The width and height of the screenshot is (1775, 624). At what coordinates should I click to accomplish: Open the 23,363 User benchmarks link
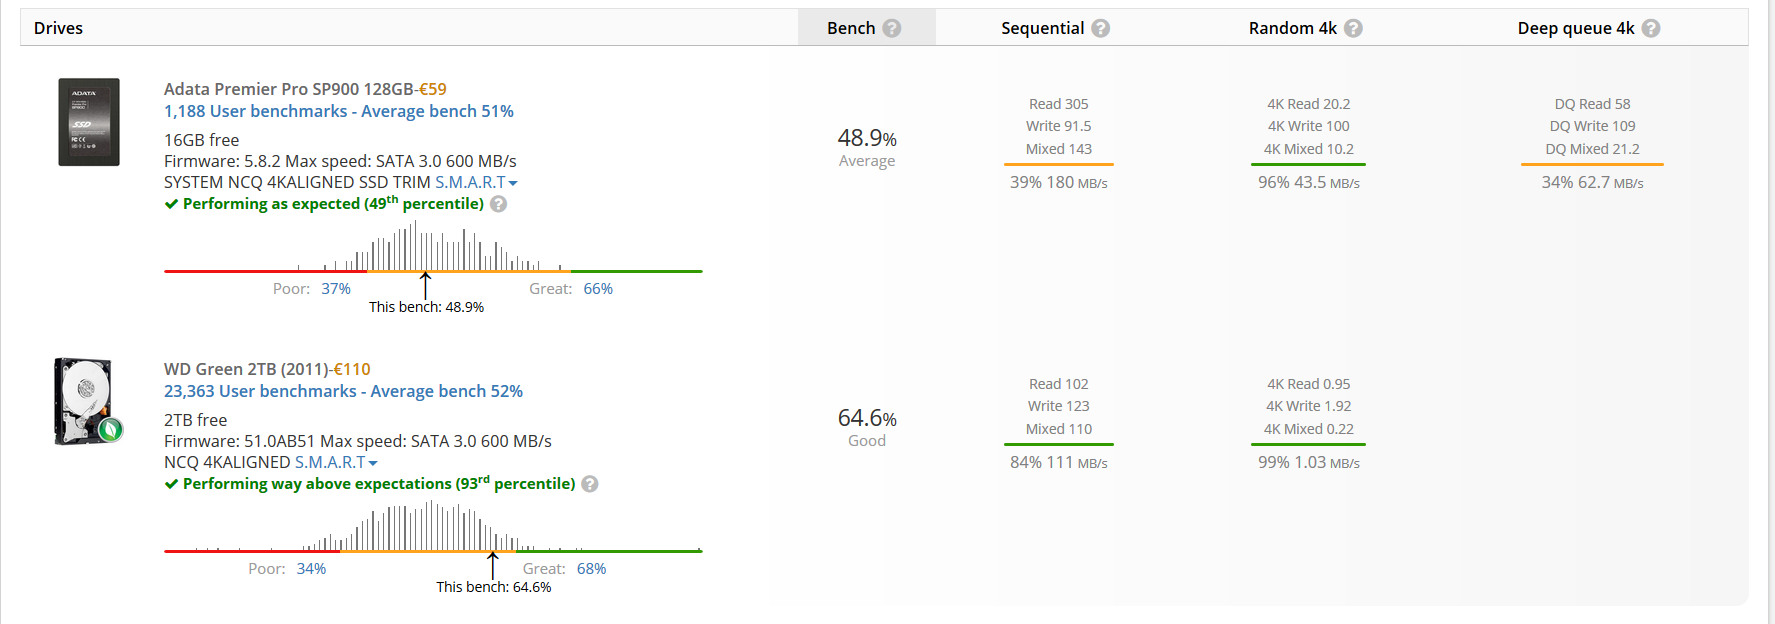(343, 391)
